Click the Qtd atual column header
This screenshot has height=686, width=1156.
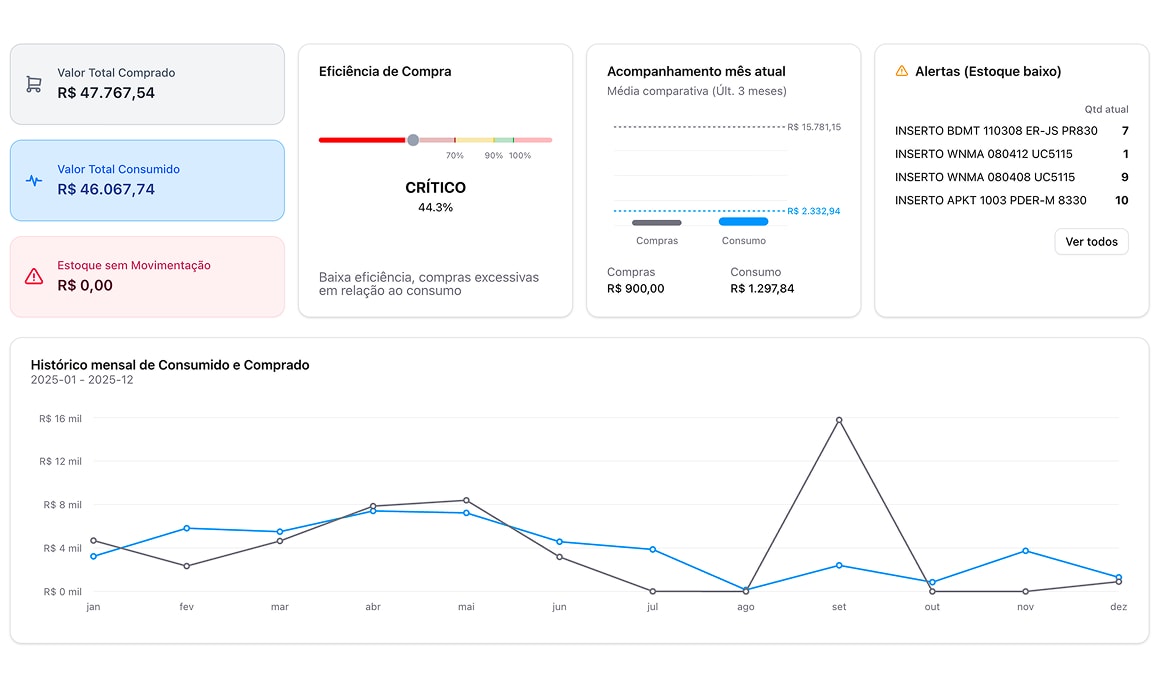point(1106,109)
